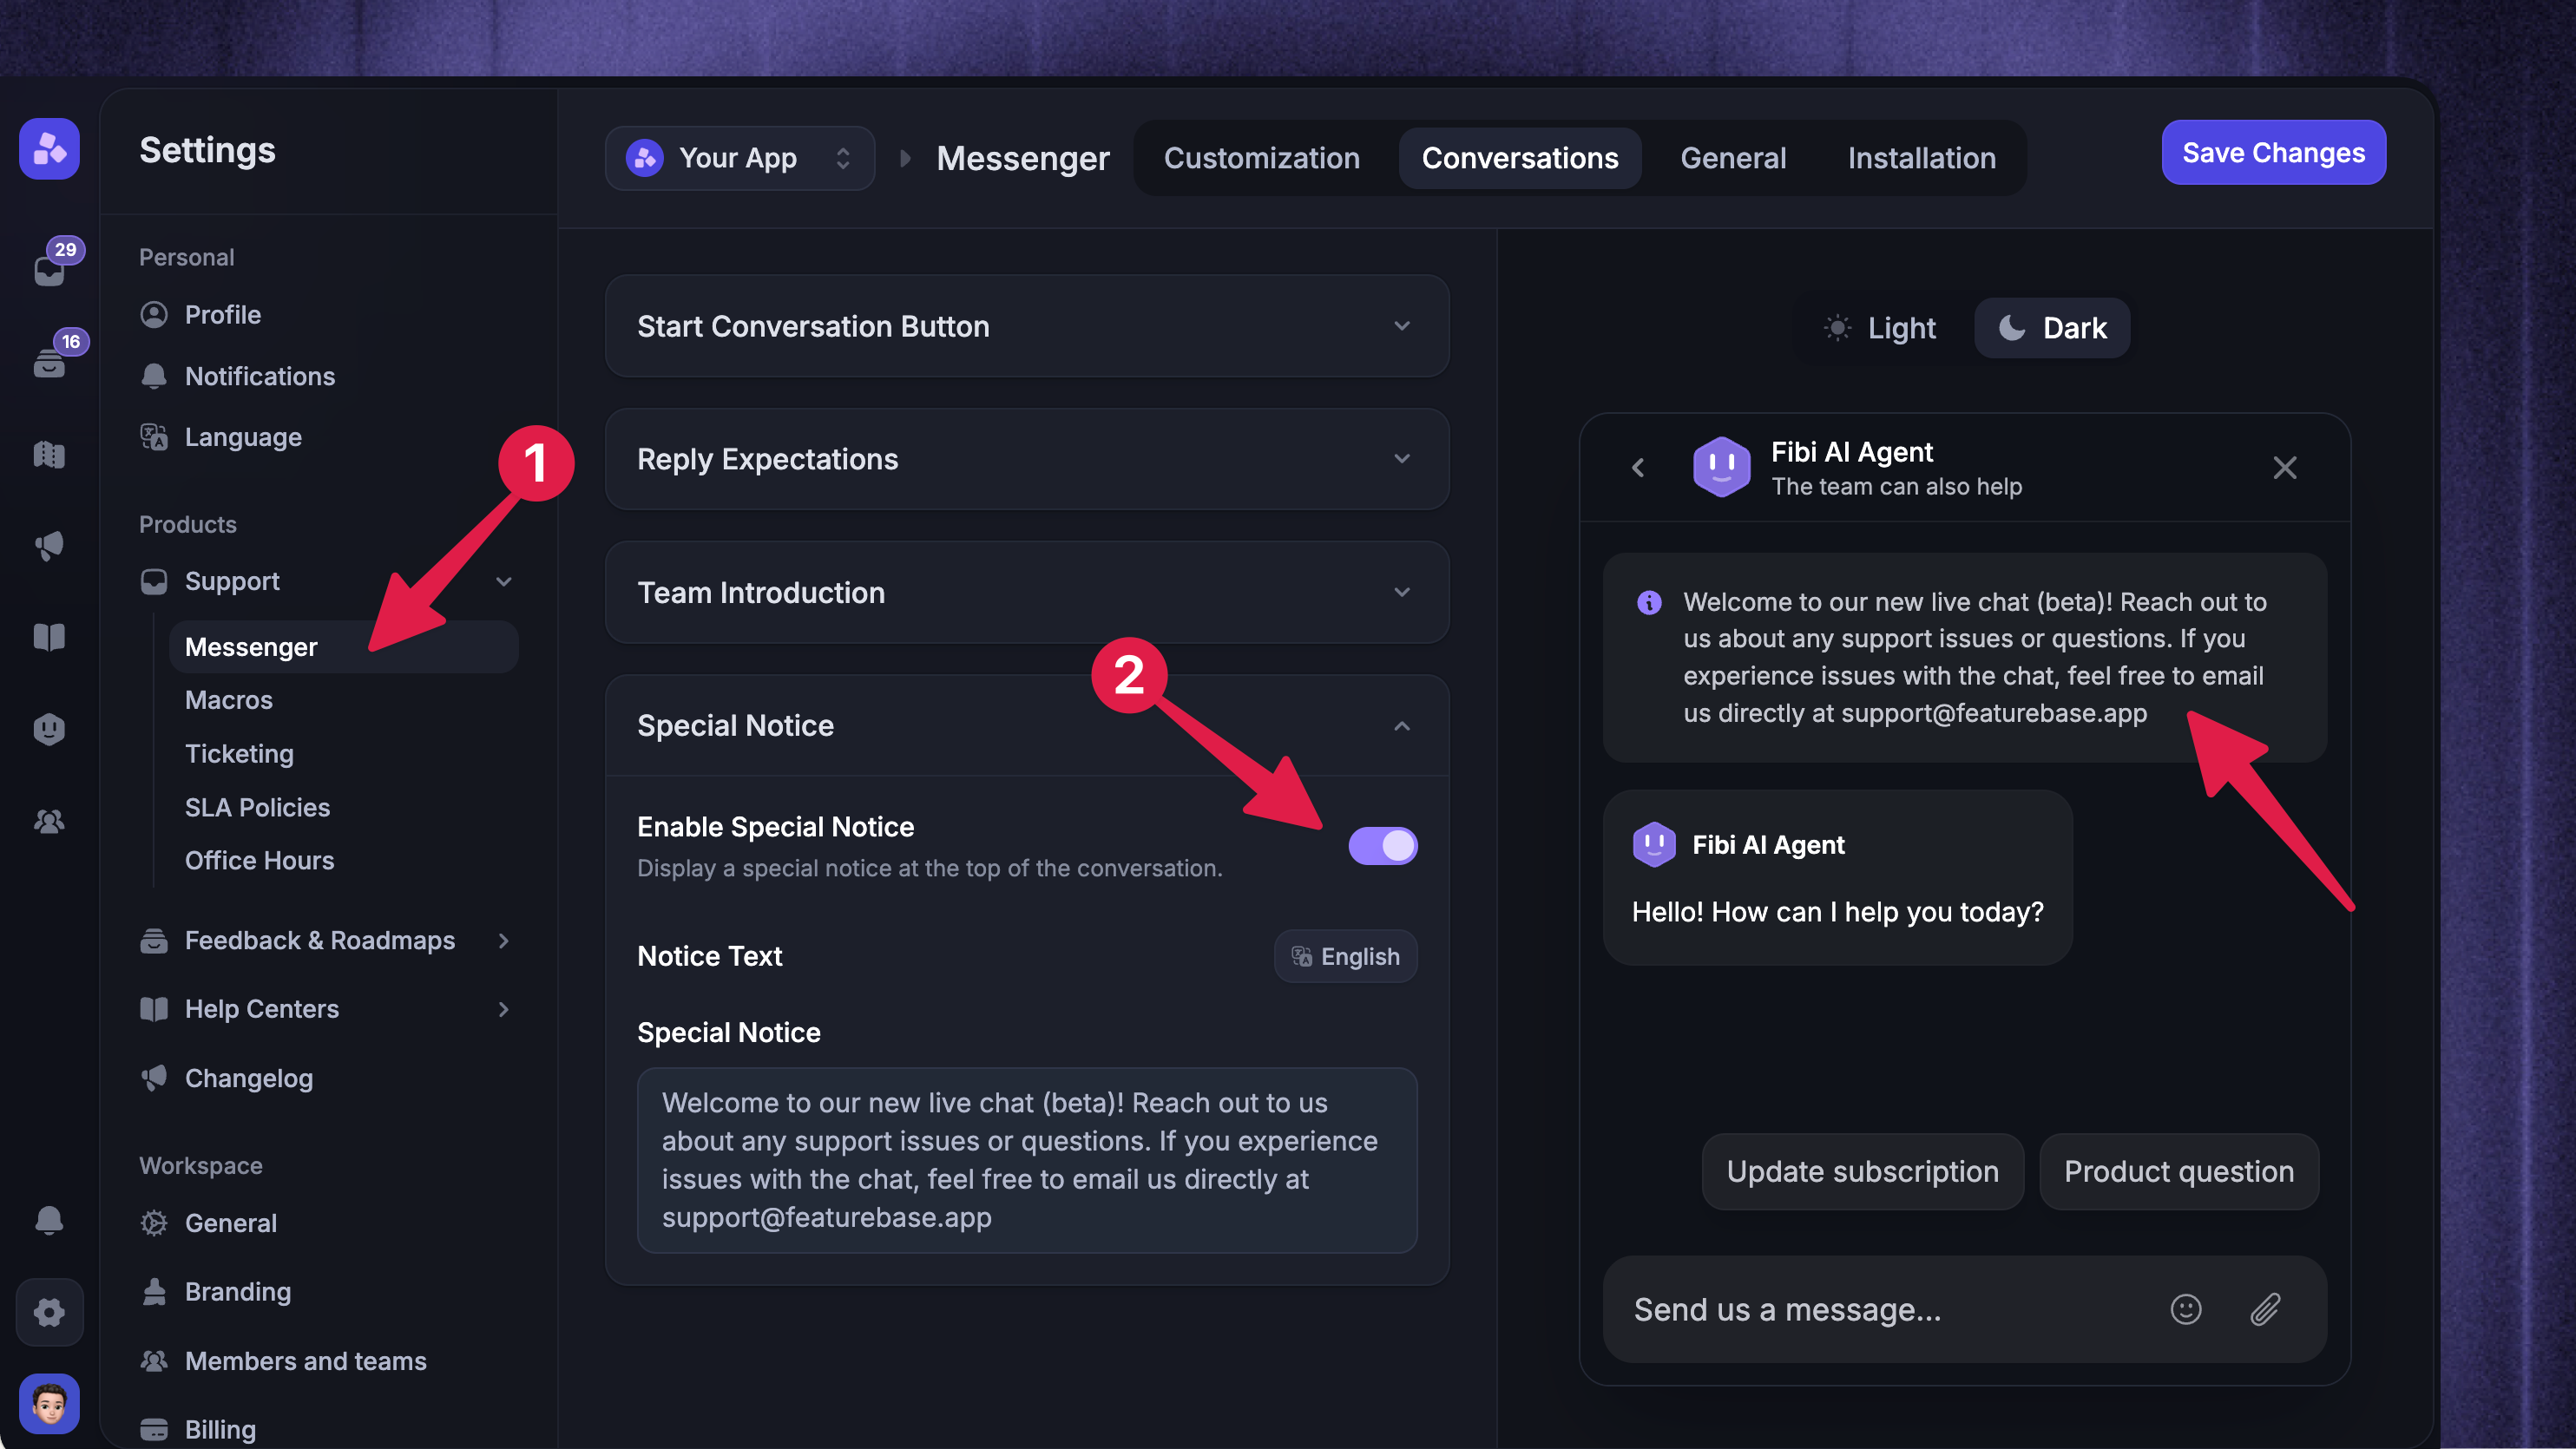Click the Messenger breadcrumb title

pos(1023,158)
